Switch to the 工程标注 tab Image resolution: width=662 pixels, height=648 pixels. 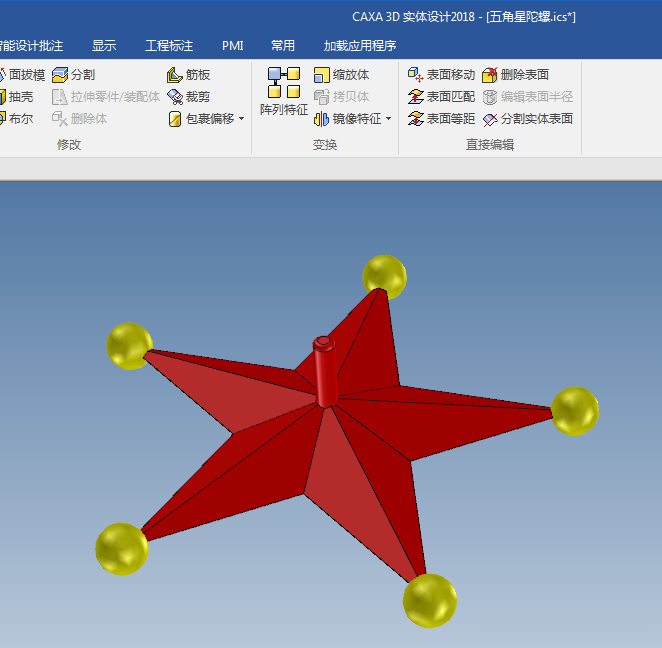169,46
